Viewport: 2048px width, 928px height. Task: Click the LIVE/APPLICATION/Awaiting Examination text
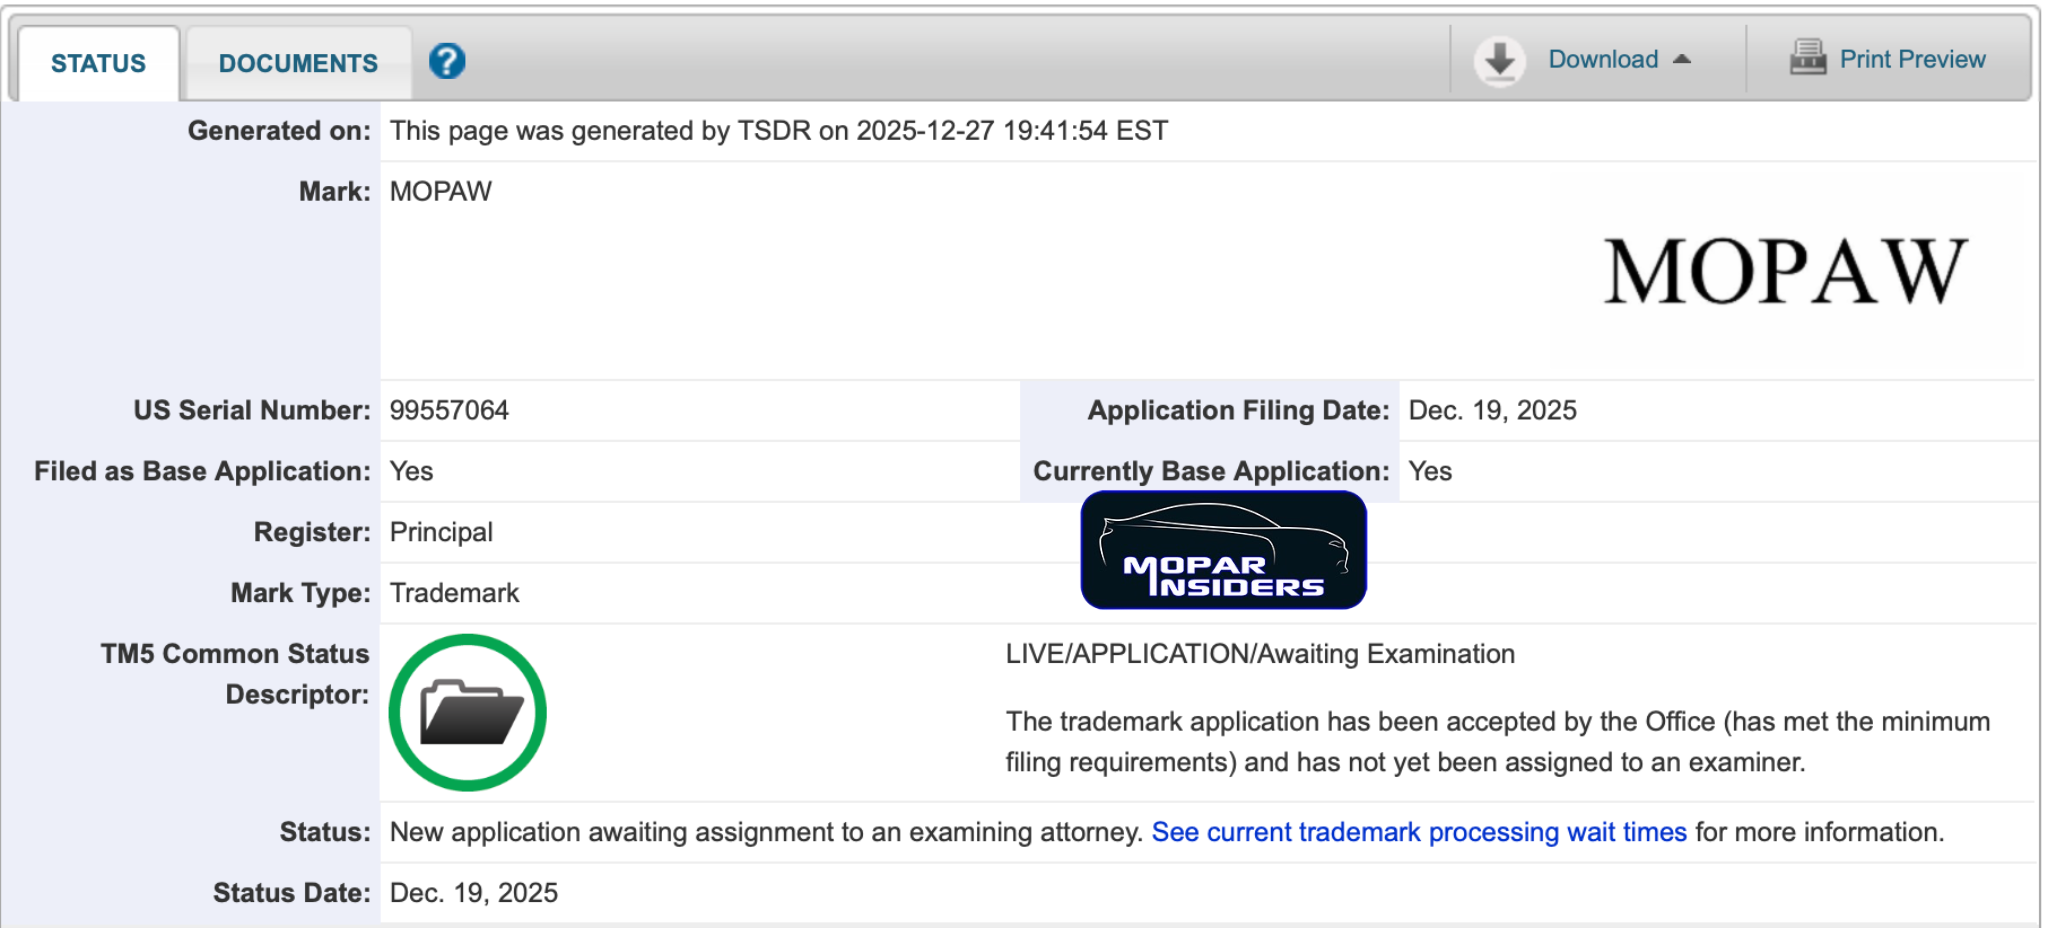point(1260,654)
